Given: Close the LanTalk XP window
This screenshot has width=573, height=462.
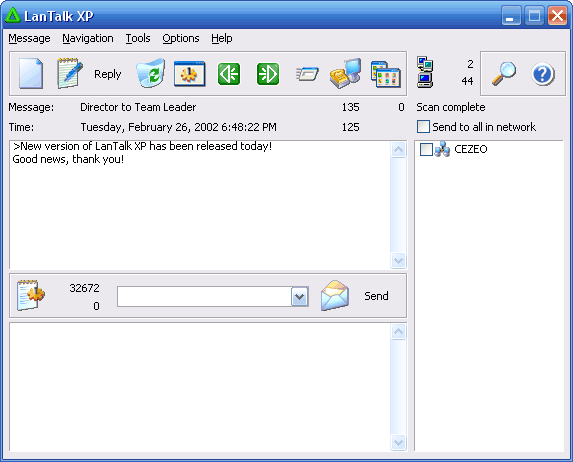Looking at the screenshot, I should pos(557,16).
